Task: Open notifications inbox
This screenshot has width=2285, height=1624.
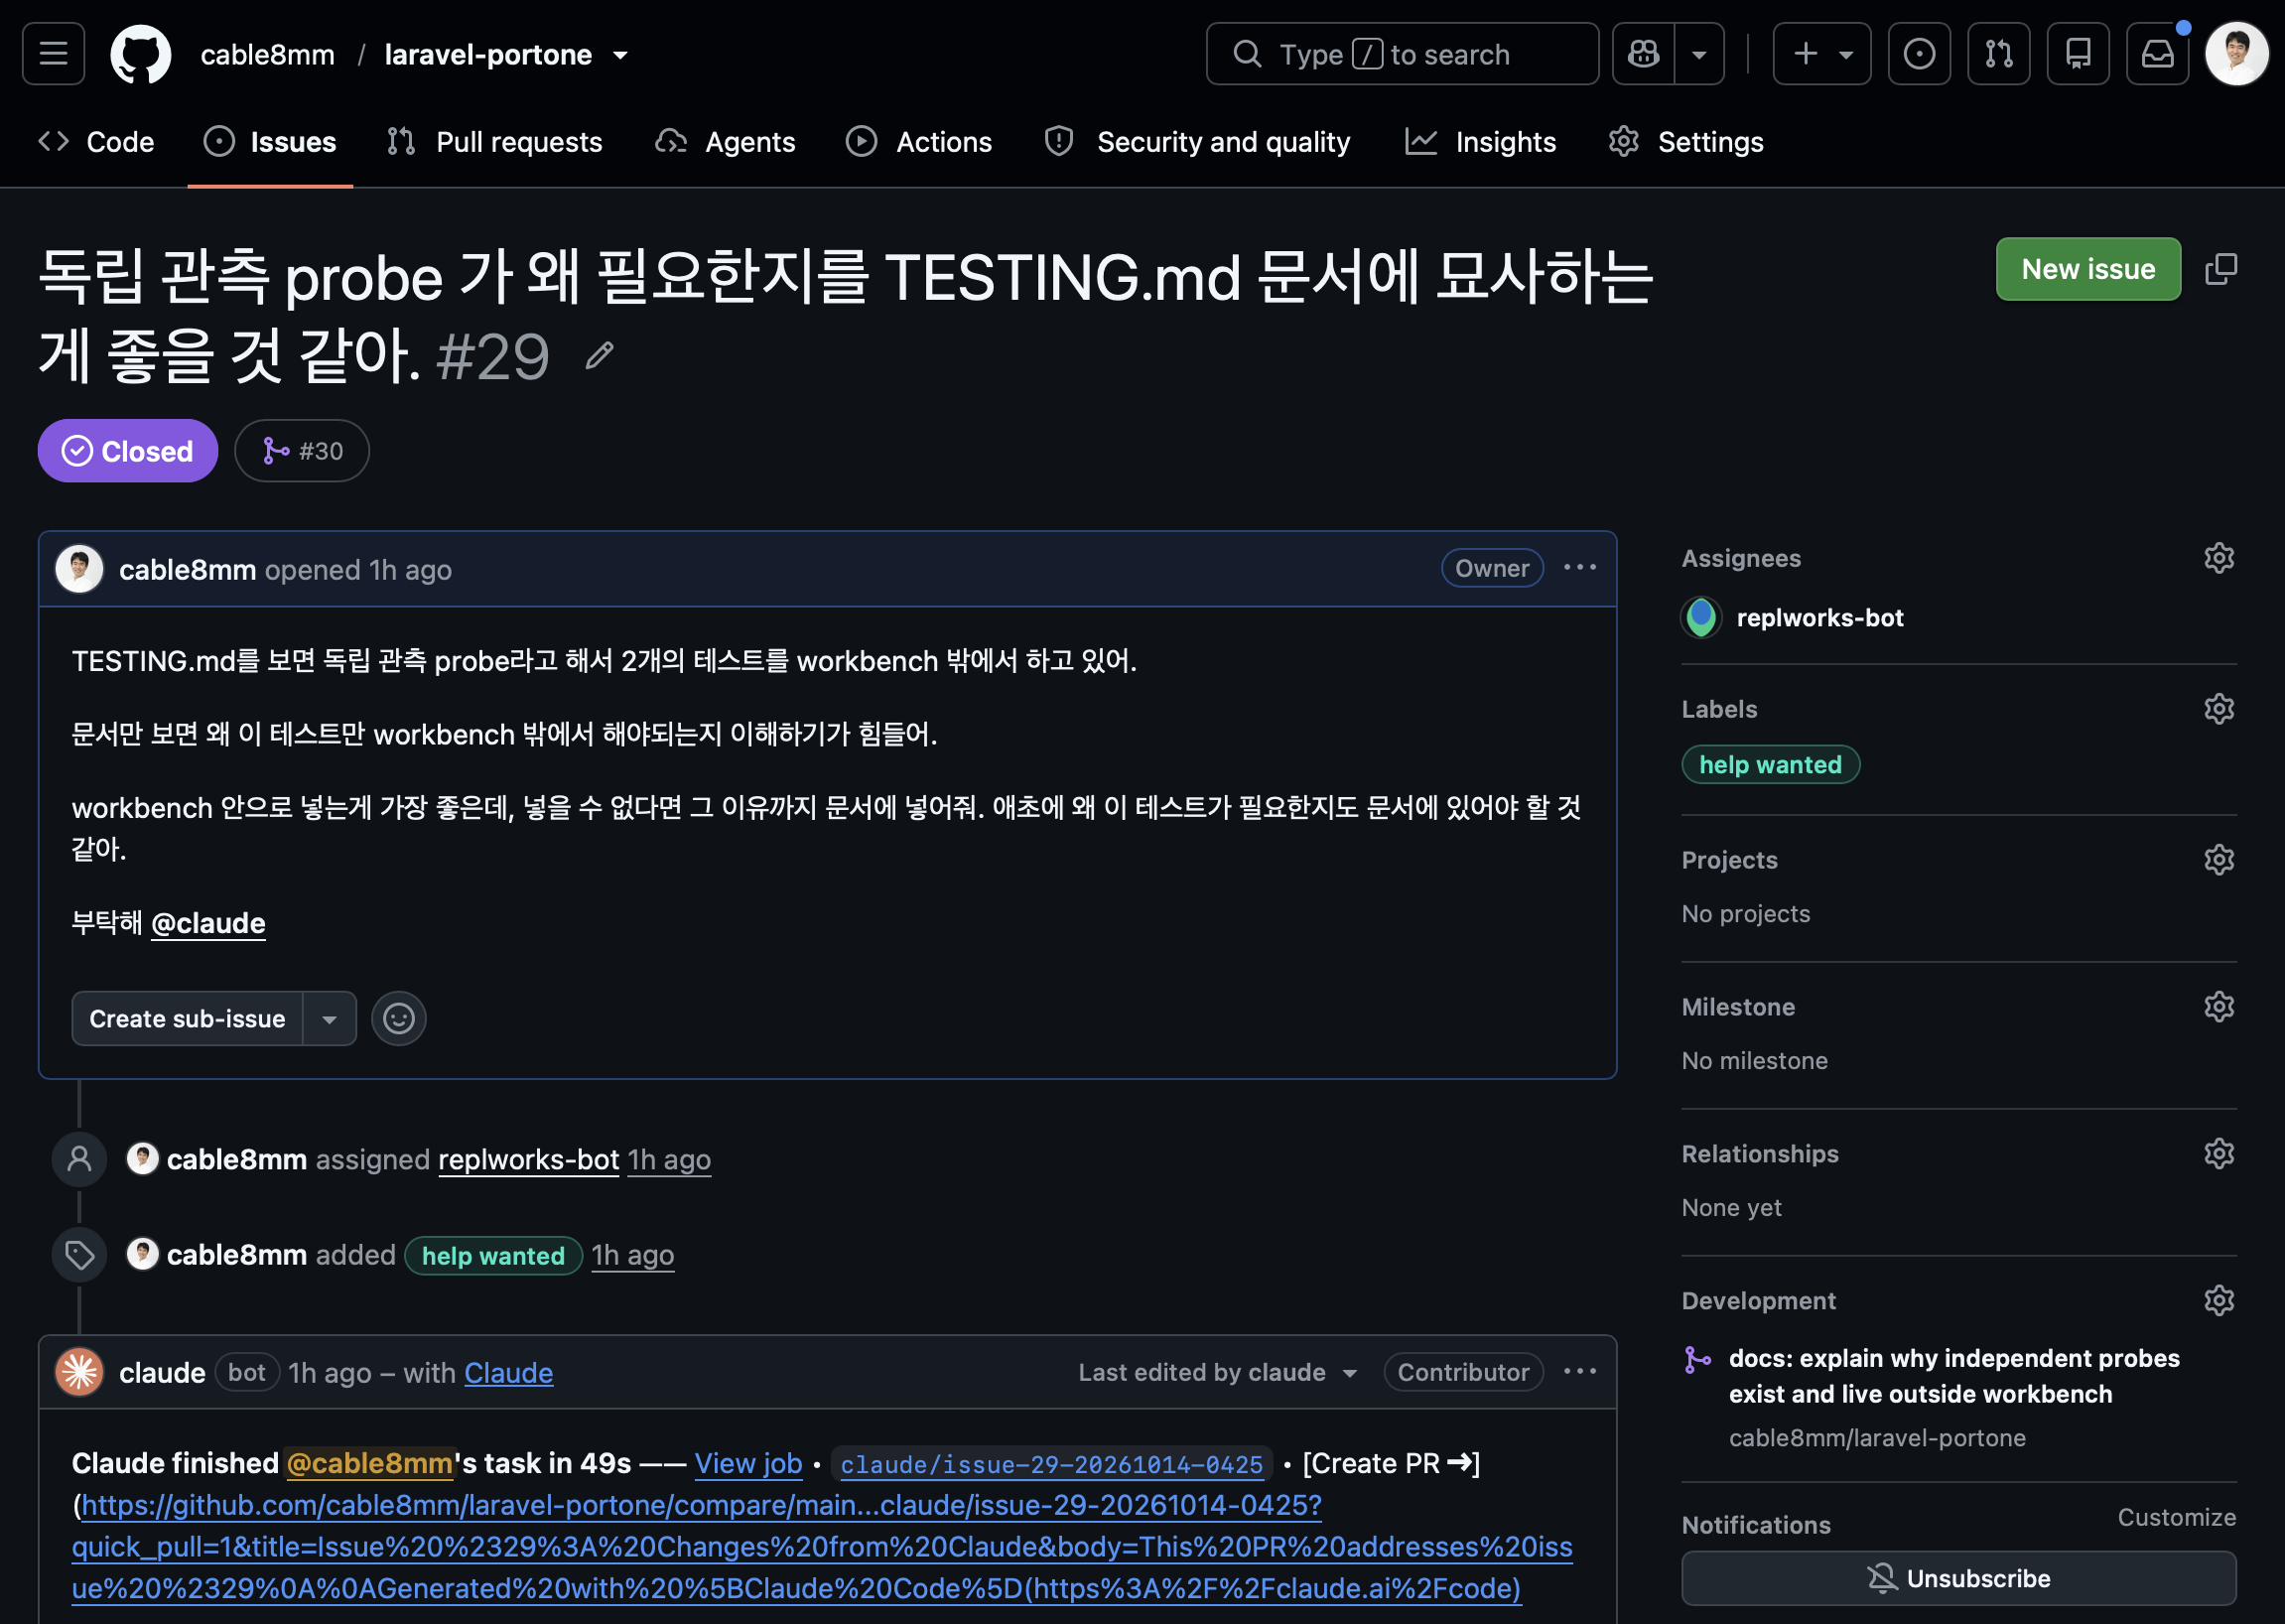Action: pyautogui.click(x=2157, y=54)
